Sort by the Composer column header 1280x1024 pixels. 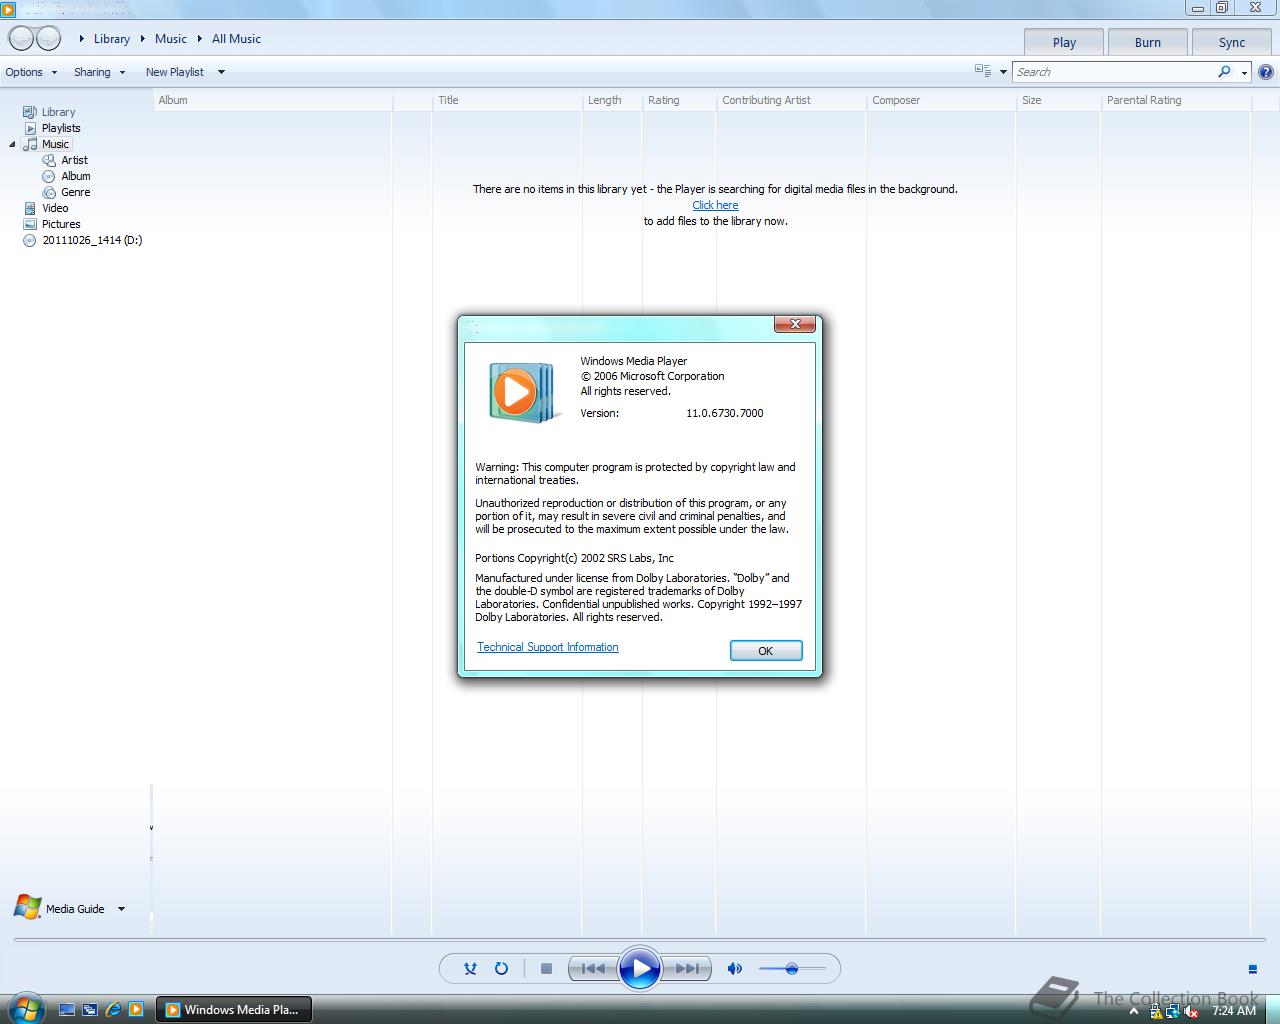coord(941,100)
